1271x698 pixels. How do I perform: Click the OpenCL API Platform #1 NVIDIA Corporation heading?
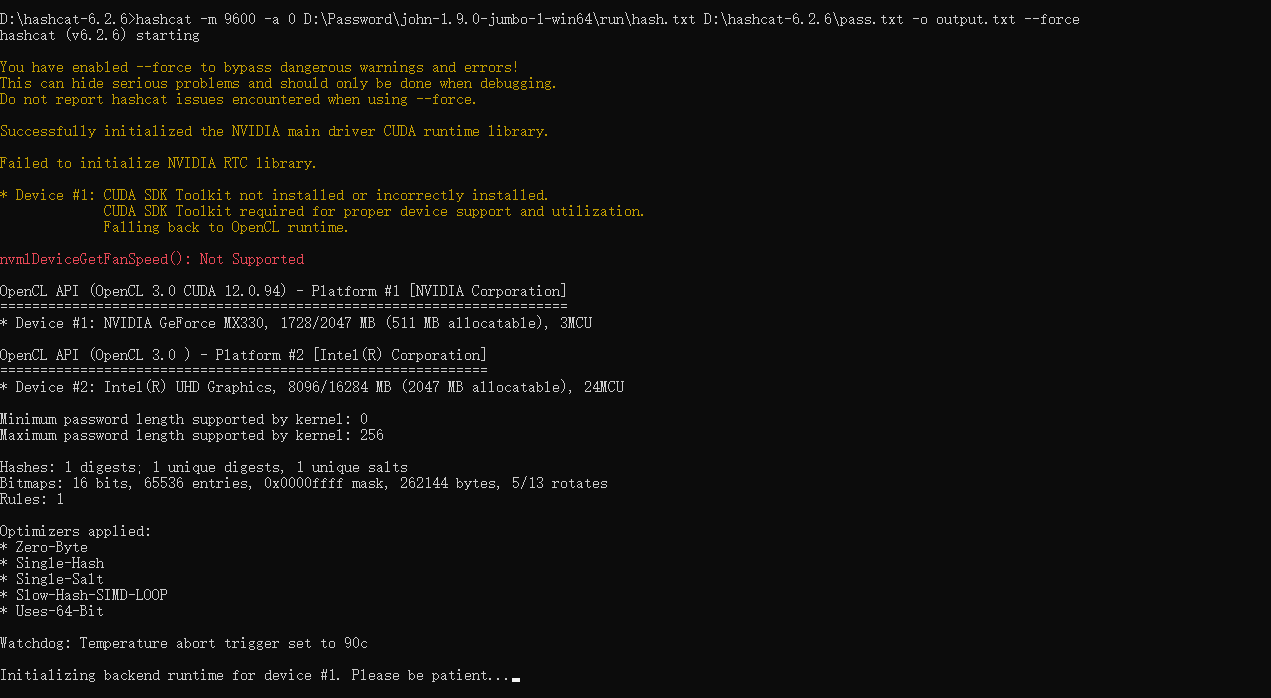284,291
